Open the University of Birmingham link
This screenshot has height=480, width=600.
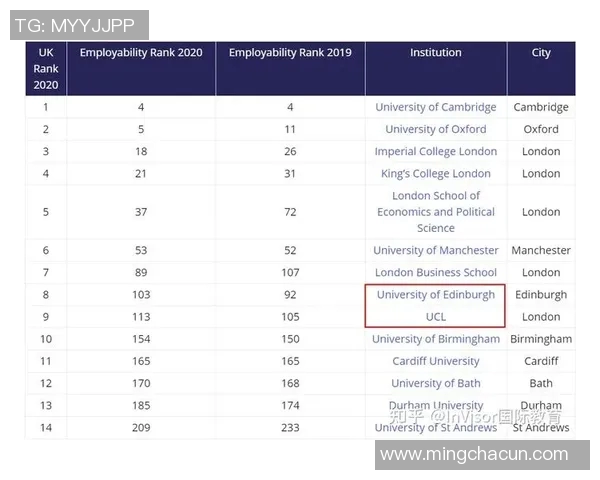pyautogui.click(x=435, y=339)
